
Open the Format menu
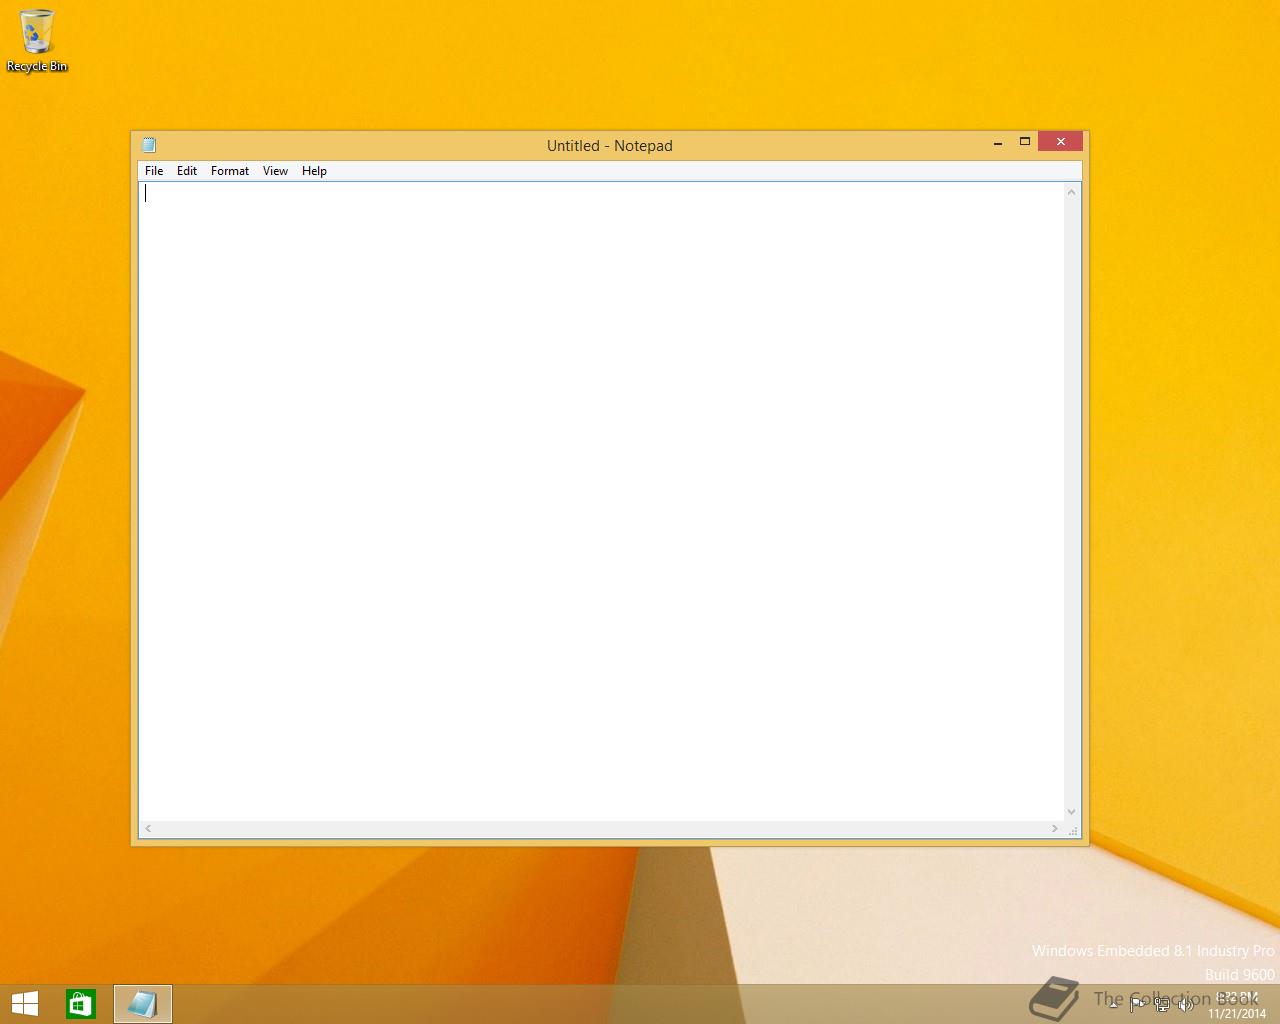230,171
